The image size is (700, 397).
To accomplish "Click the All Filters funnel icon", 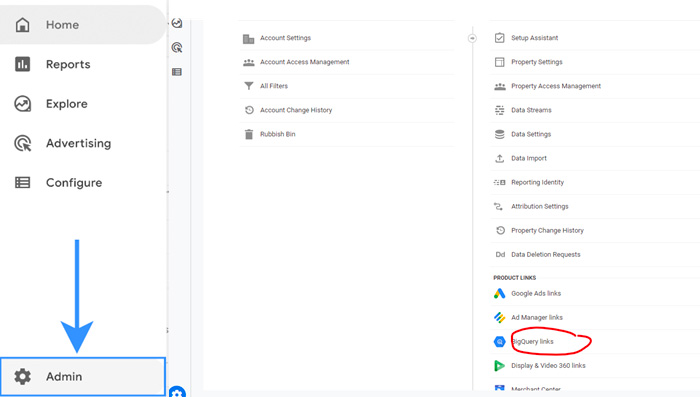I will (x=249, y=86).
